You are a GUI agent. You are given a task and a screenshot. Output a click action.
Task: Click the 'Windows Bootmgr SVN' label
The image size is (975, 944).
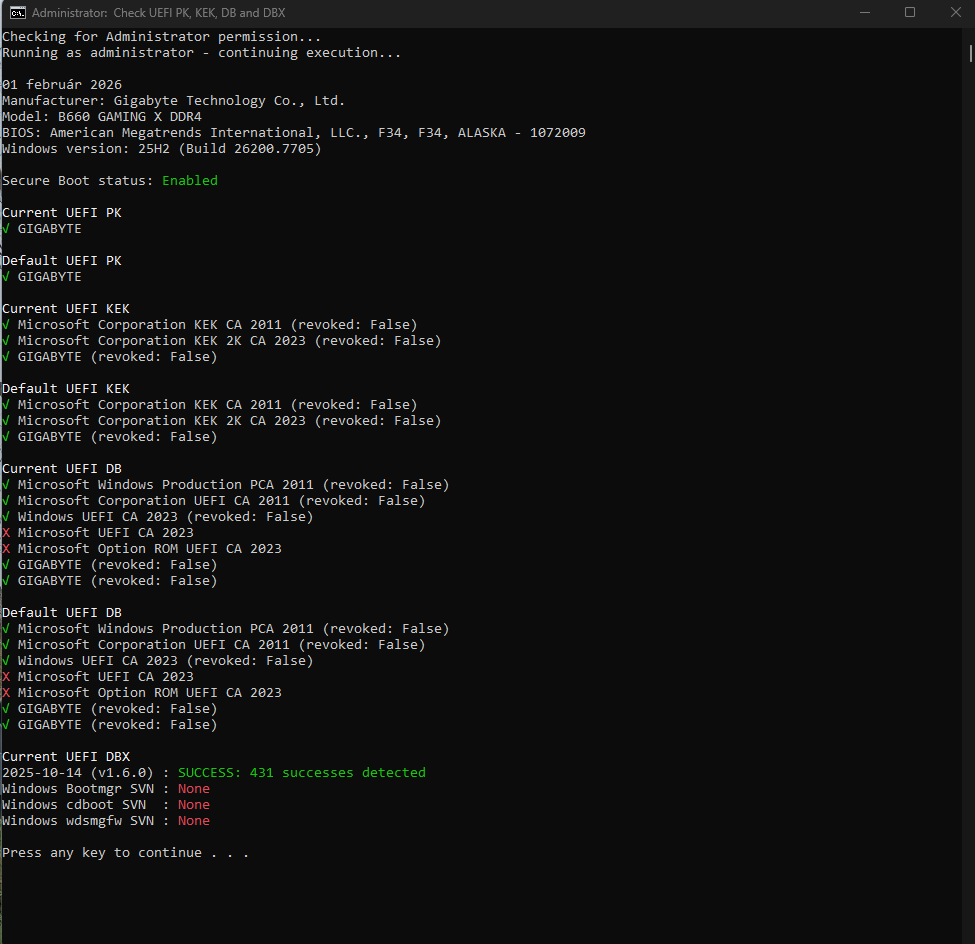click(x=78, y=789)
